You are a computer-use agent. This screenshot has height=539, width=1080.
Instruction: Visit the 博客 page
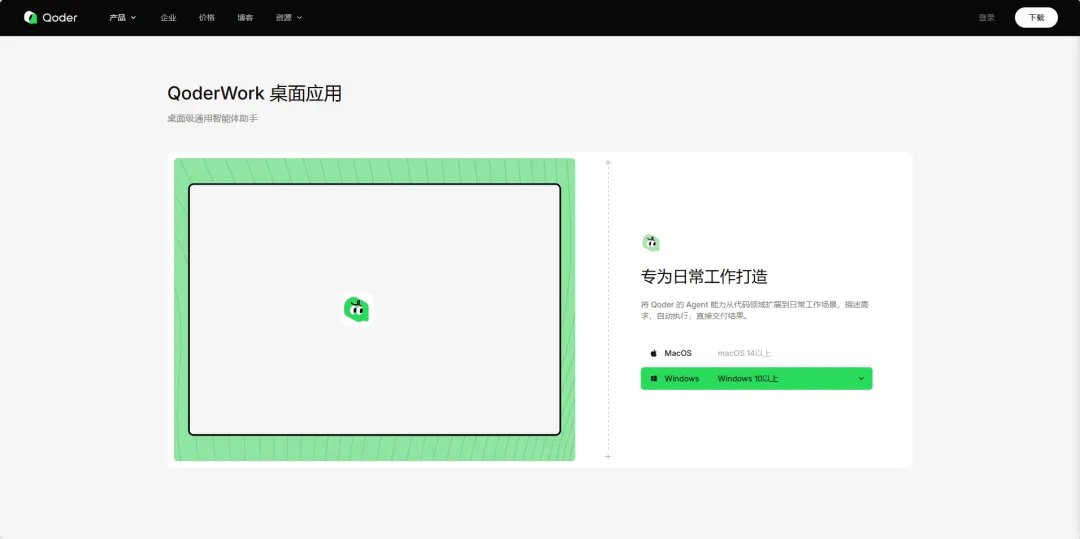(x=245, y=18)
